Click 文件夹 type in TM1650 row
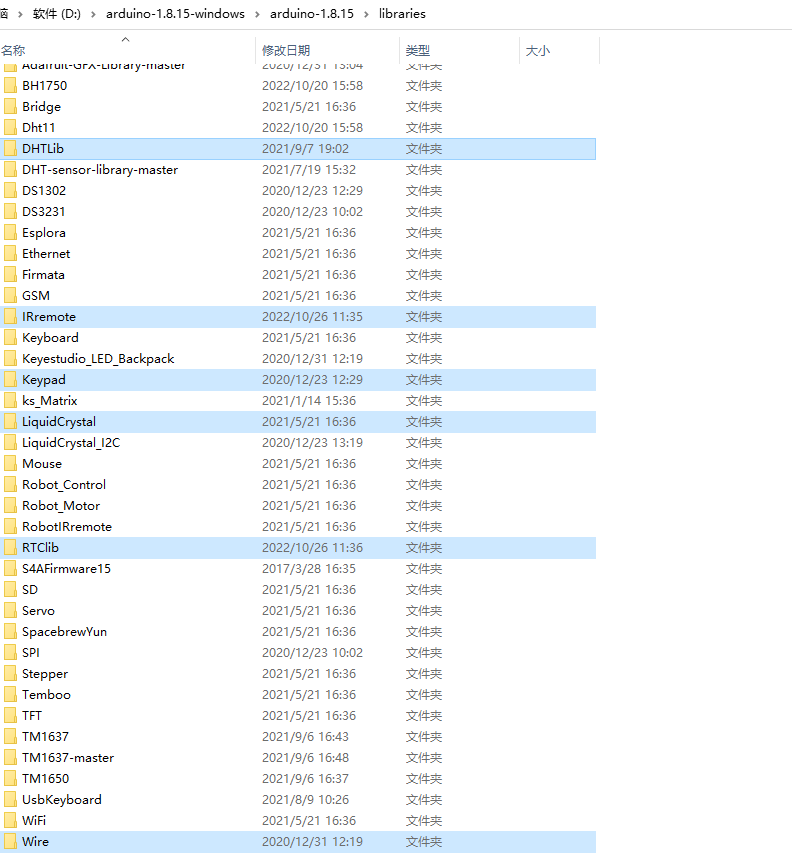The image size is (792, 857). click(424, 779)
